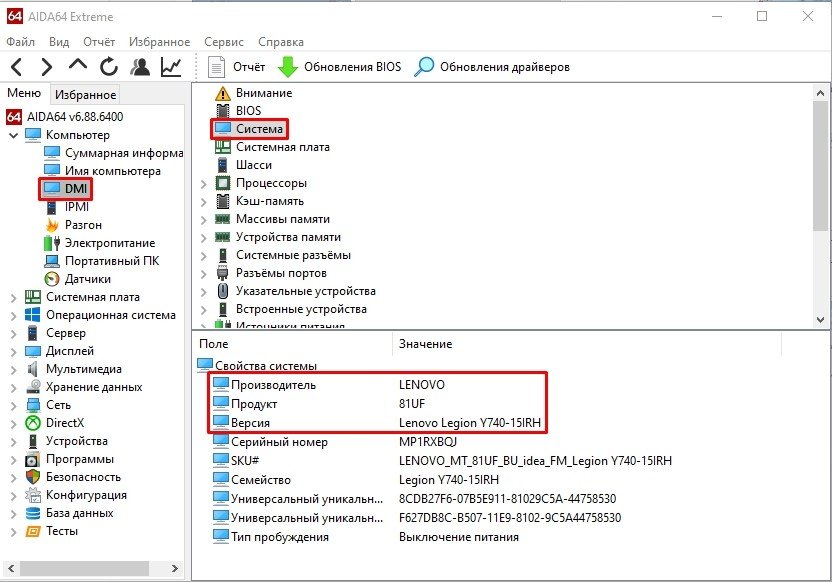Collapse the Компьютер tree node

[x=13, y=135]
